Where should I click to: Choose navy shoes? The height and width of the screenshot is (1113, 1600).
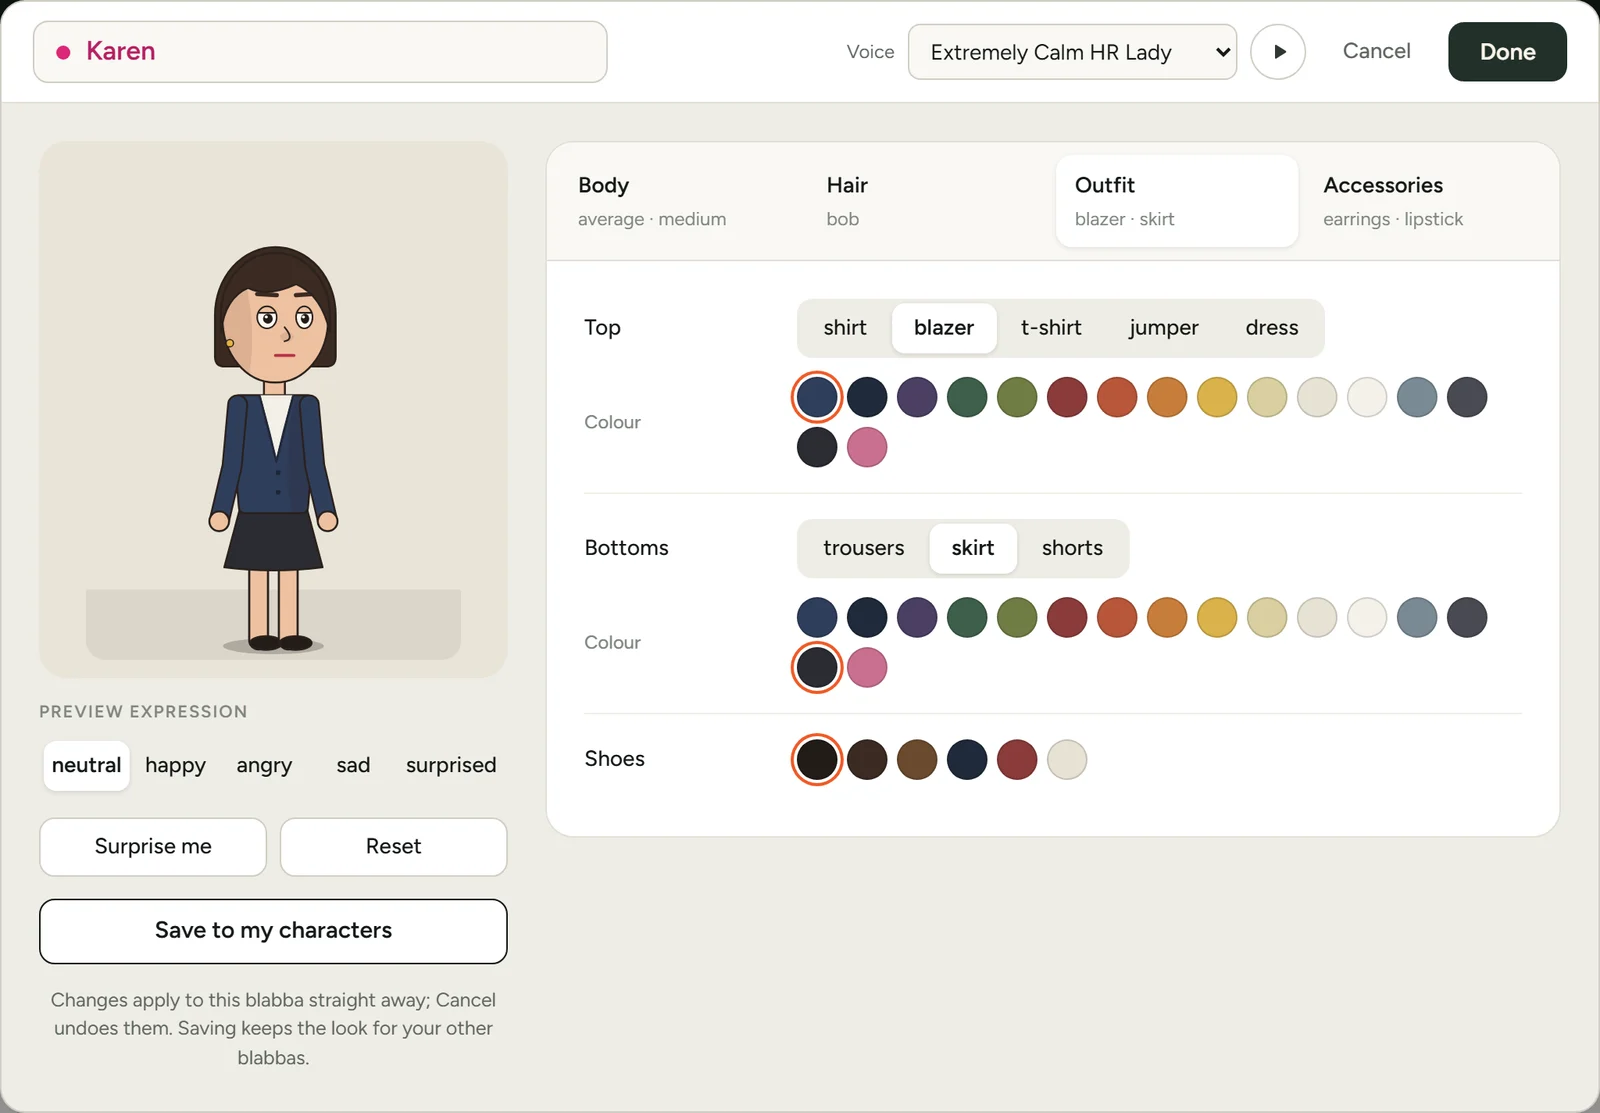967,759
